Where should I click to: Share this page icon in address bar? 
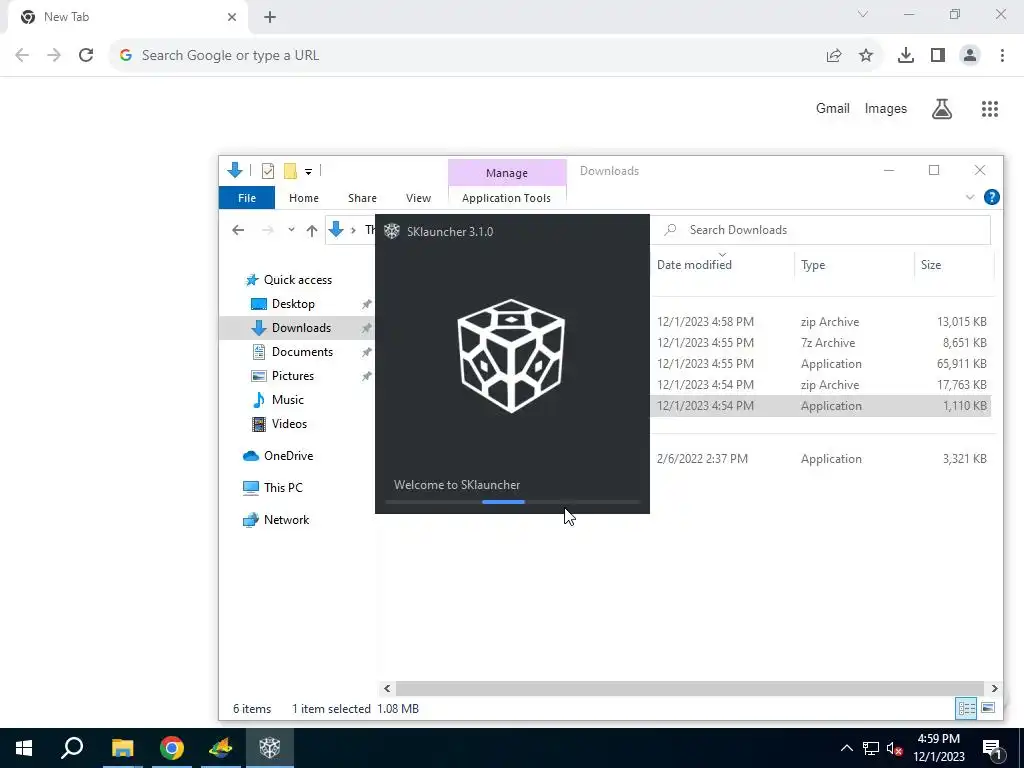(x=834, y=56)
